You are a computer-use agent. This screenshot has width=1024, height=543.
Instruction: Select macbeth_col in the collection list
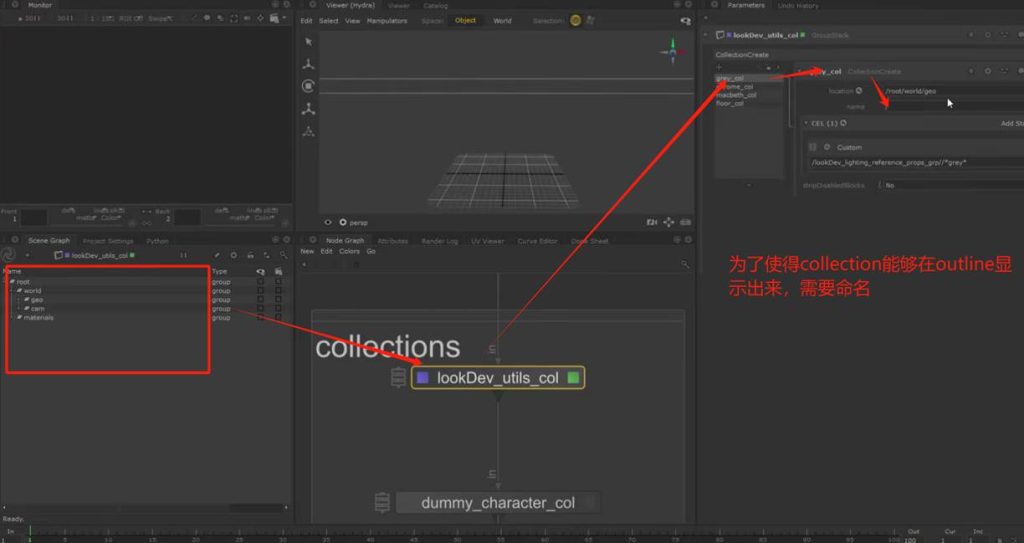tap(736, 95)
